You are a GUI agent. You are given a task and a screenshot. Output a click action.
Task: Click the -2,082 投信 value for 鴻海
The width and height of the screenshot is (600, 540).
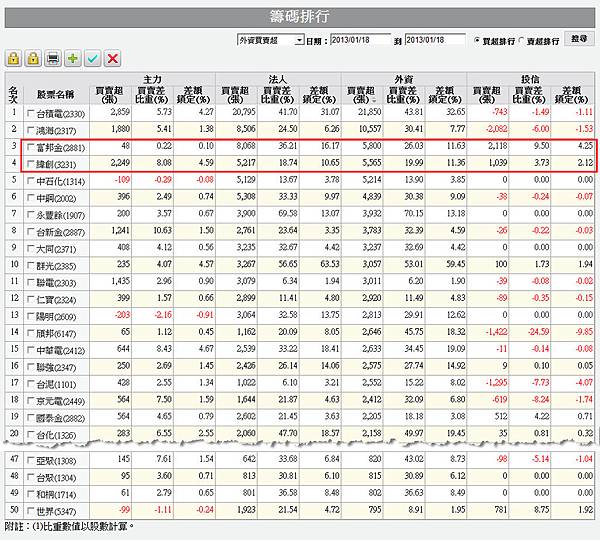pos(496,129)
